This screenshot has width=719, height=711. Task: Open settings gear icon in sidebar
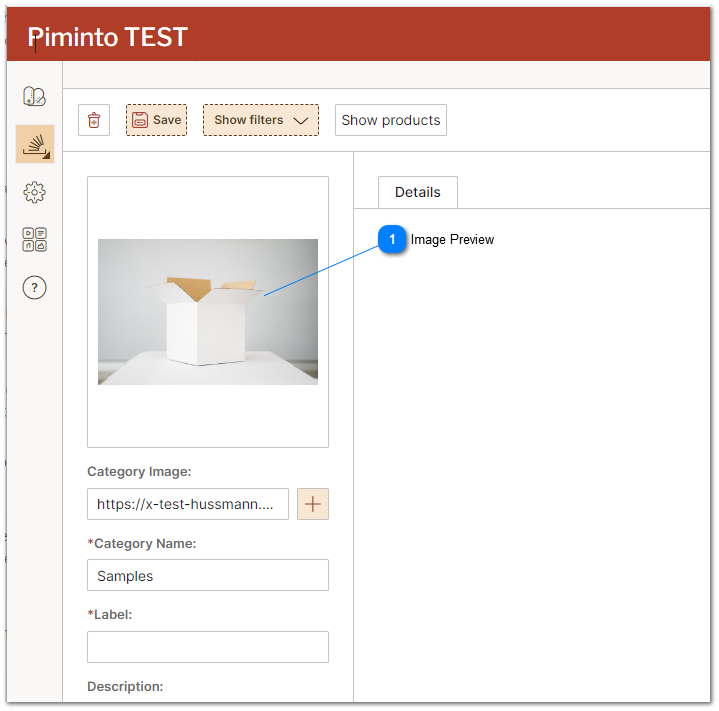click(34, 192)
